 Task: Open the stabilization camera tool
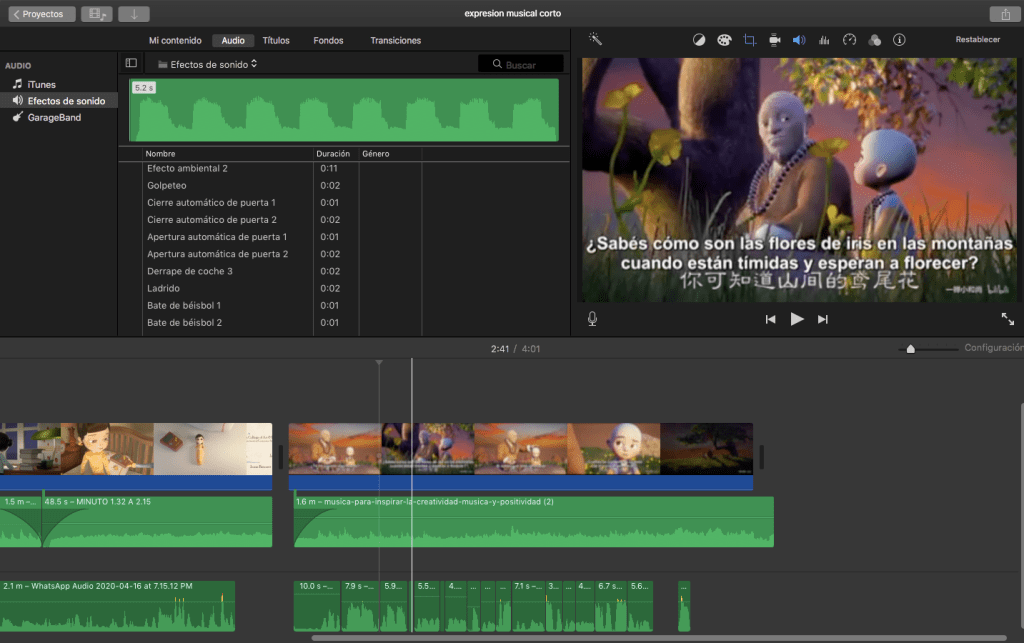click(x=774, y=40)
